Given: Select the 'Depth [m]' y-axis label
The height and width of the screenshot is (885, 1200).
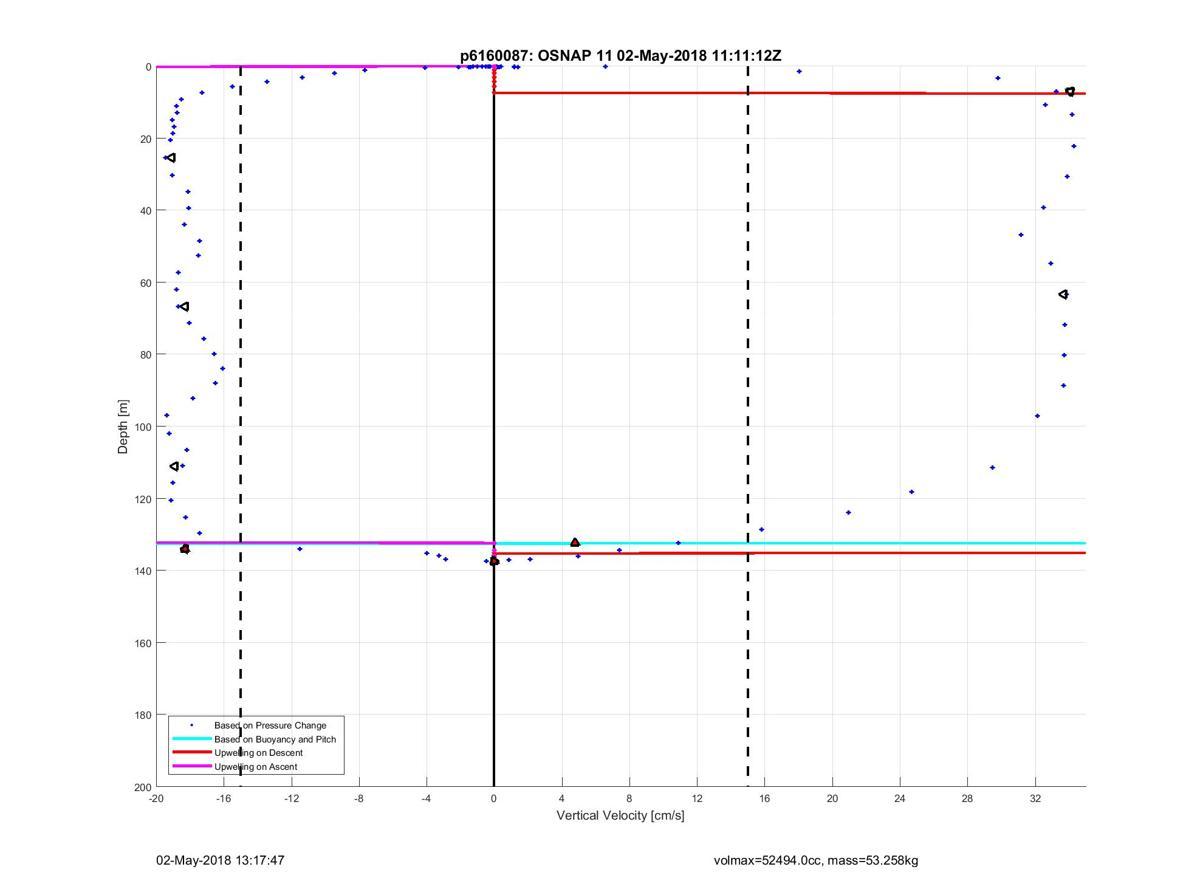Looking at the screenshot, I should pos(124,426).
